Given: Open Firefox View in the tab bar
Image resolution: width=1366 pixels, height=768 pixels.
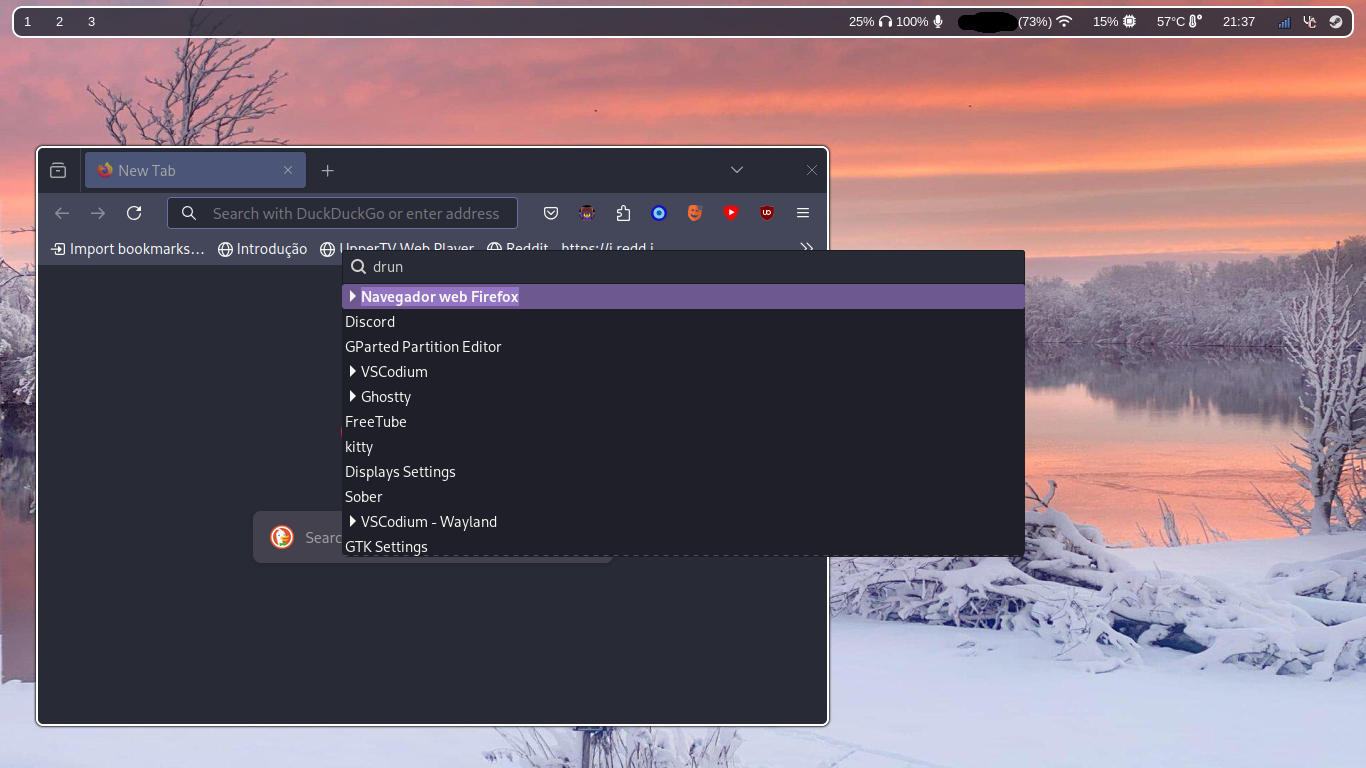Looking at the screenshot, I should (58, 171).
